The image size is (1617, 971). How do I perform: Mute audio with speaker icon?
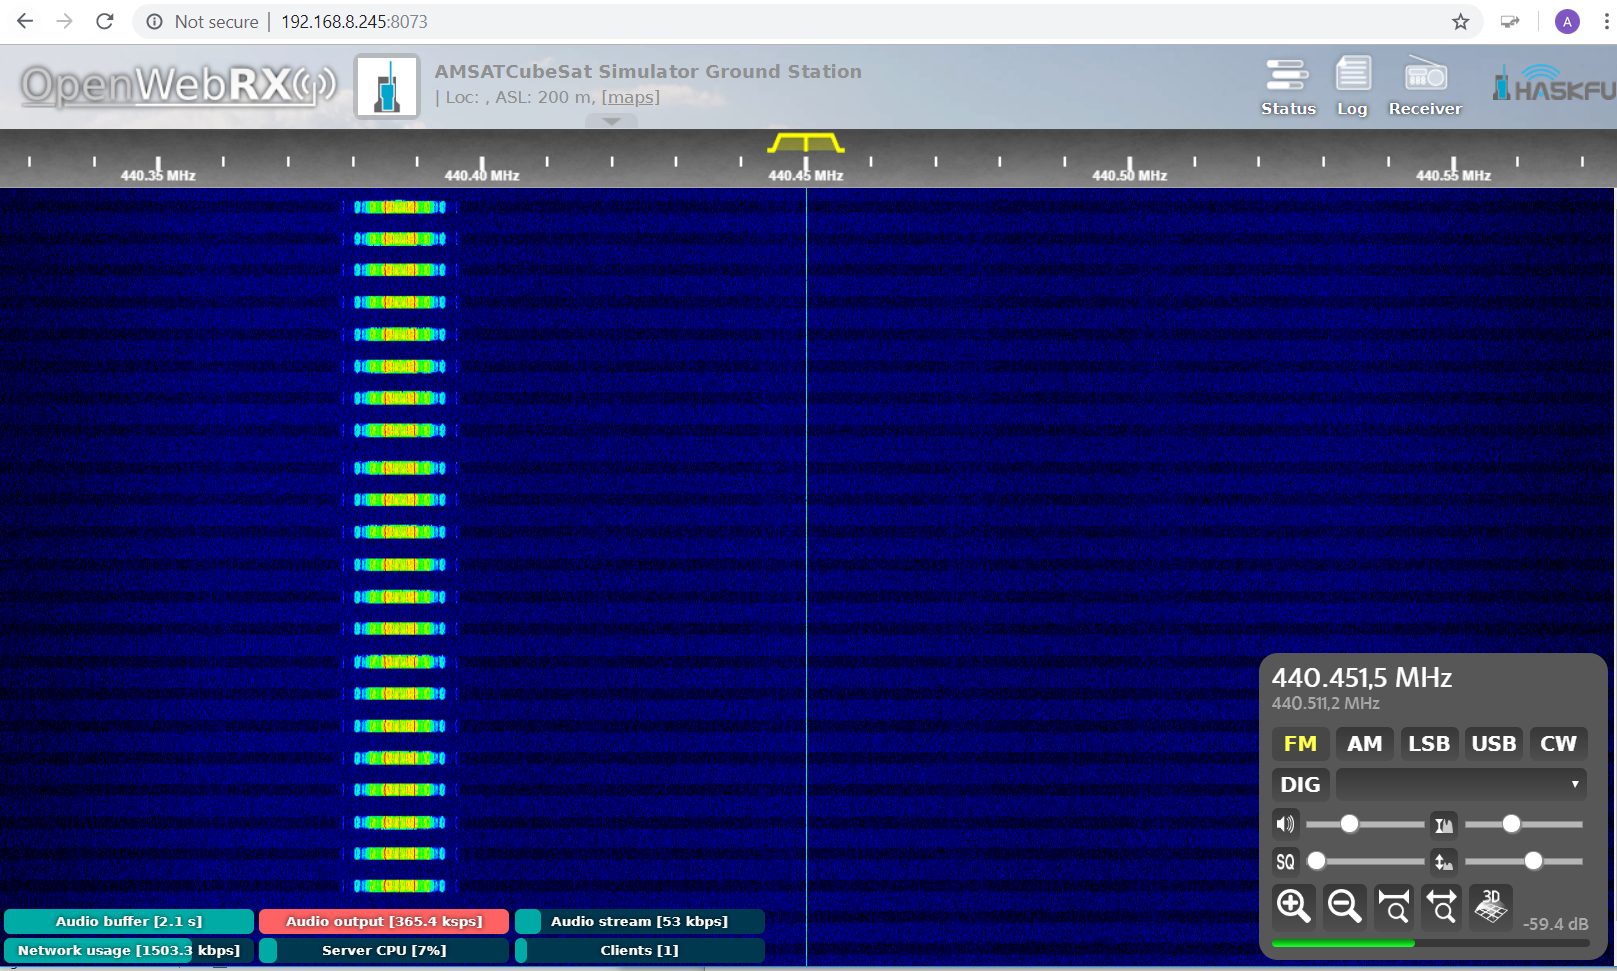tap(1285, 824)
